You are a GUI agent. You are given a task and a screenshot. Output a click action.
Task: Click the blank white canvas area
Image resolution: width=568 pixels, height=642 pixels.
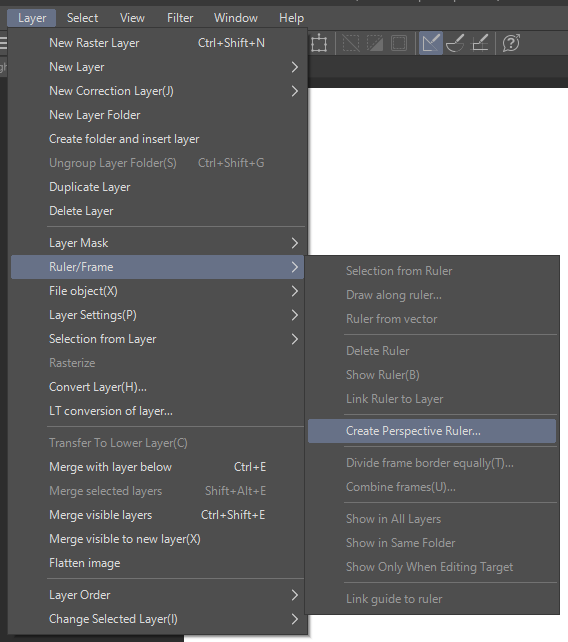tap(437, 170)
